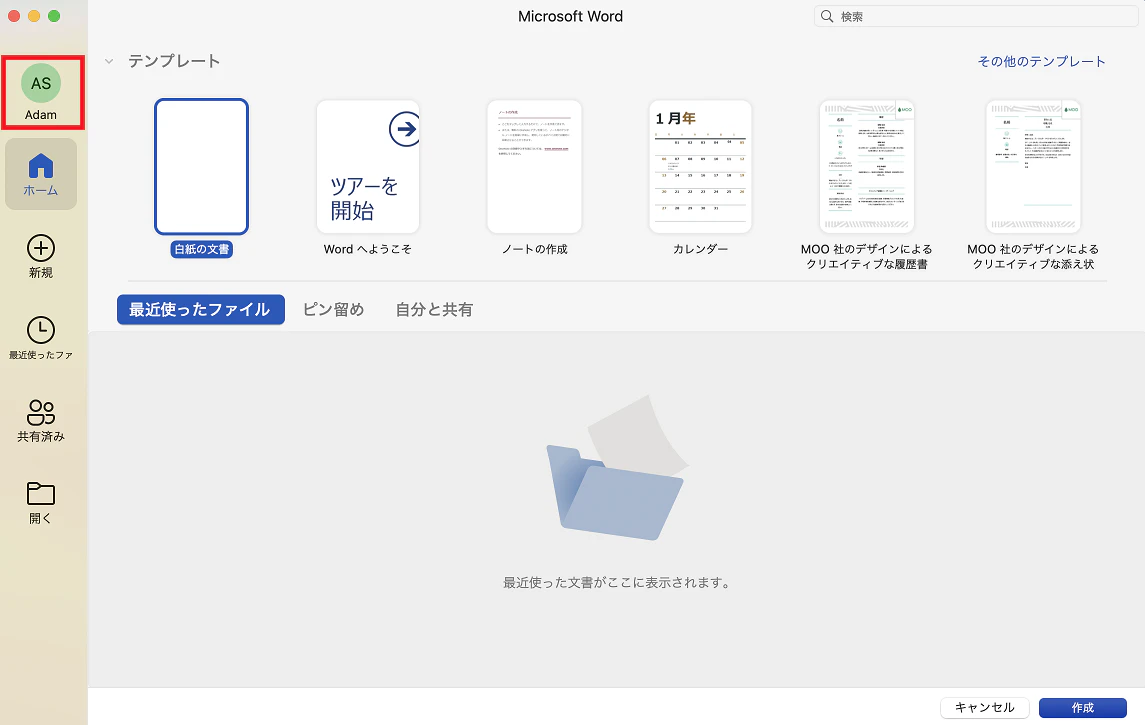This screenshot has width=1145, height=725.
Task: Open the 最近使ったファ clock icon
Action: [x=41, y=330]
